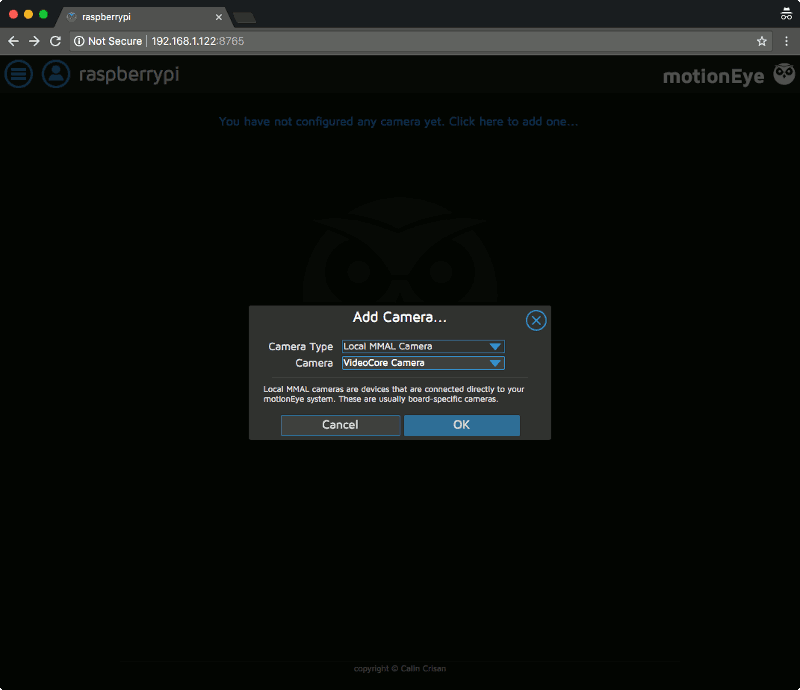Click the Not Secure badge in address bar
This screenshot has height=690, width=800.
coord(107,41)
